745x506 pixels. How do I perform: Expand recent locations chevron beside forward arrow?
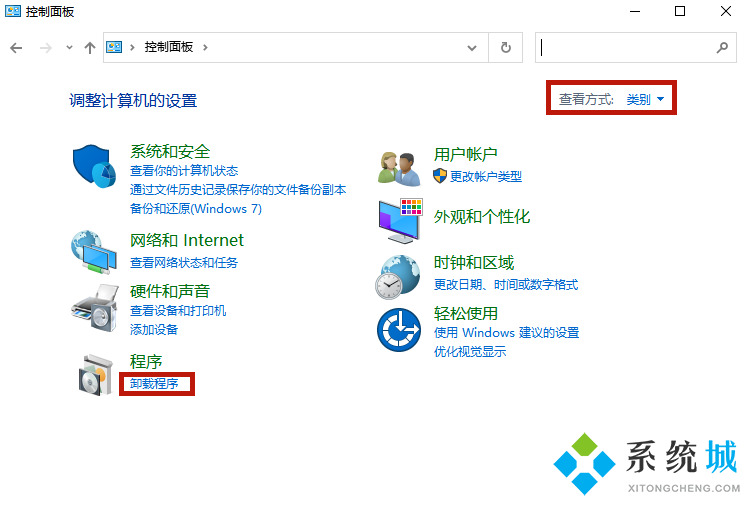pos(69,47)
